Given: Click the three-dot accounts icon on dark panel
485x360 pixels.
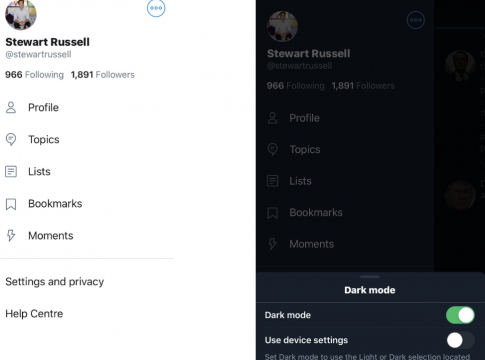Looking at the screenshot, I should point(416,20).
